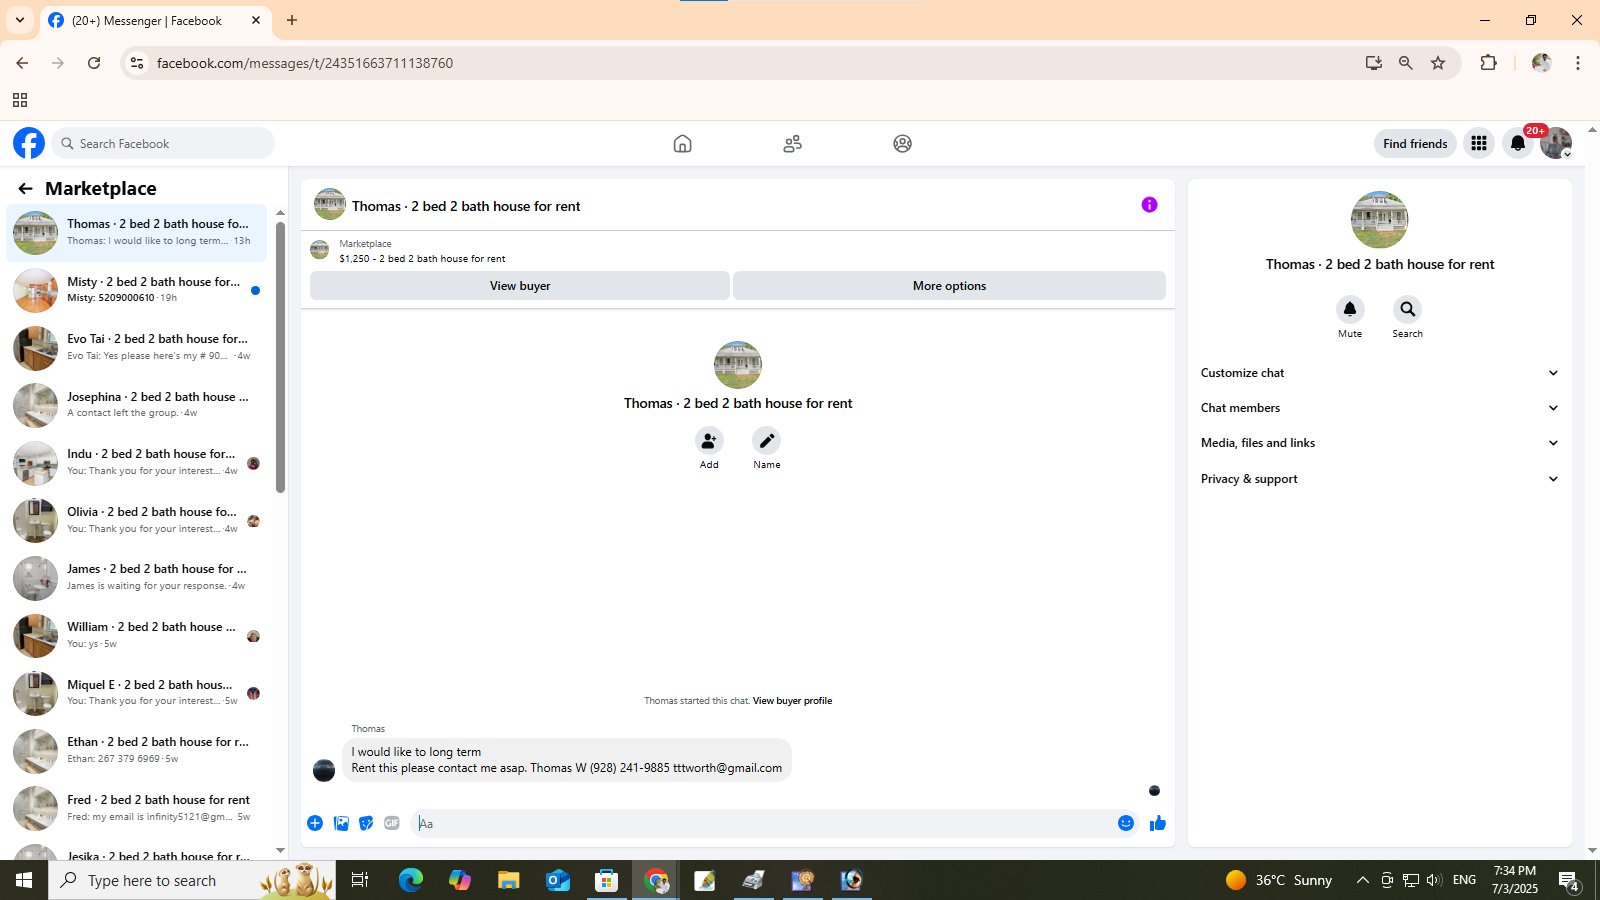Open View buyer profile link

click(x=792, y=701)
